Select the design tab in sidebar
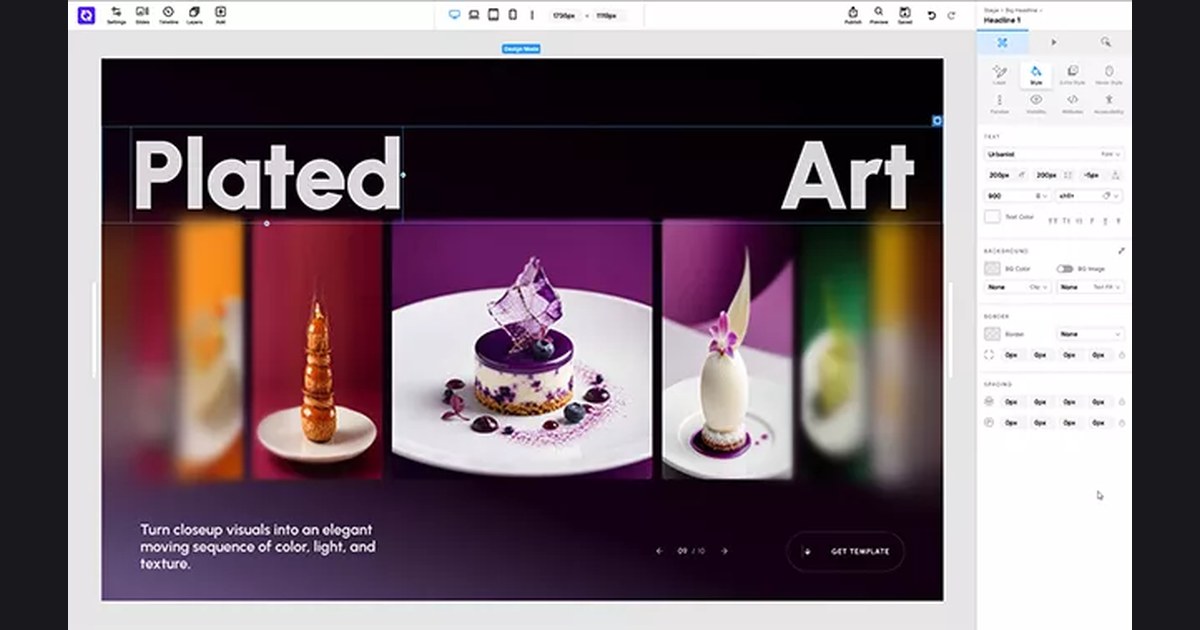1200x630 pixels. tap(1002, 42)
